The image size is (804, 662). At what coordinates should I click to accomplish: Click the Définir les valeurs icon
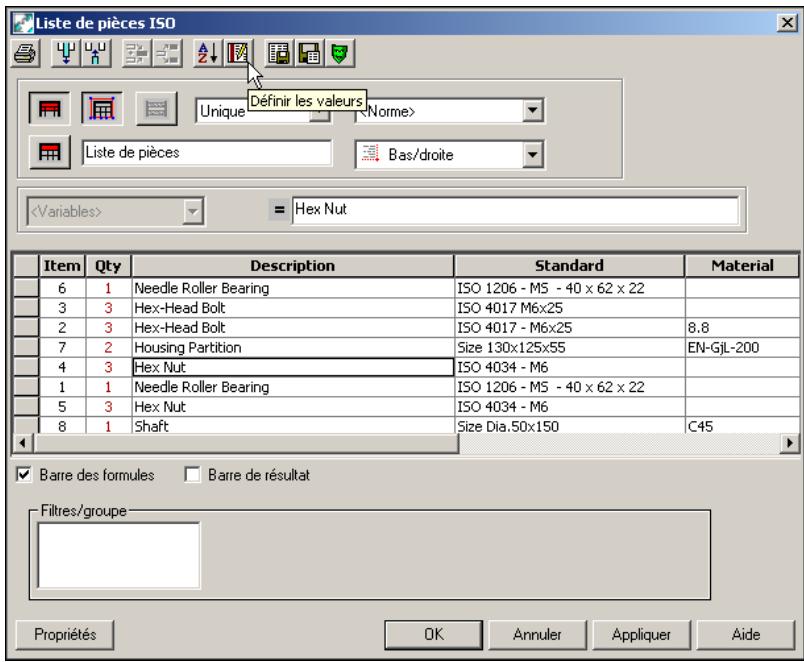coord(238,53)
